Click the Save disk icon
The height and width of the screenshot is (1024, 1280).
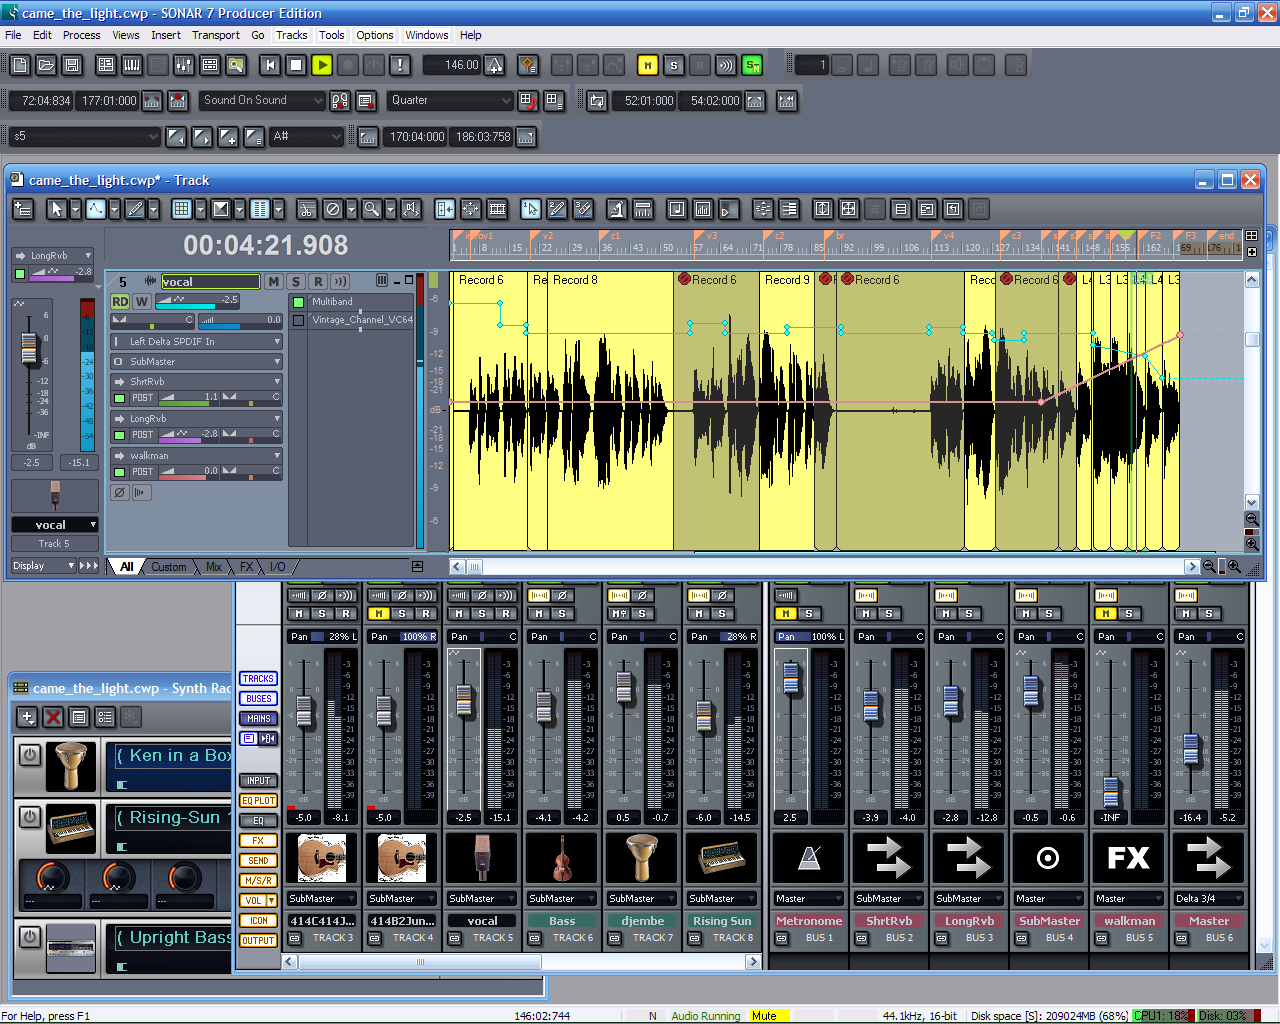click(72, 65)
